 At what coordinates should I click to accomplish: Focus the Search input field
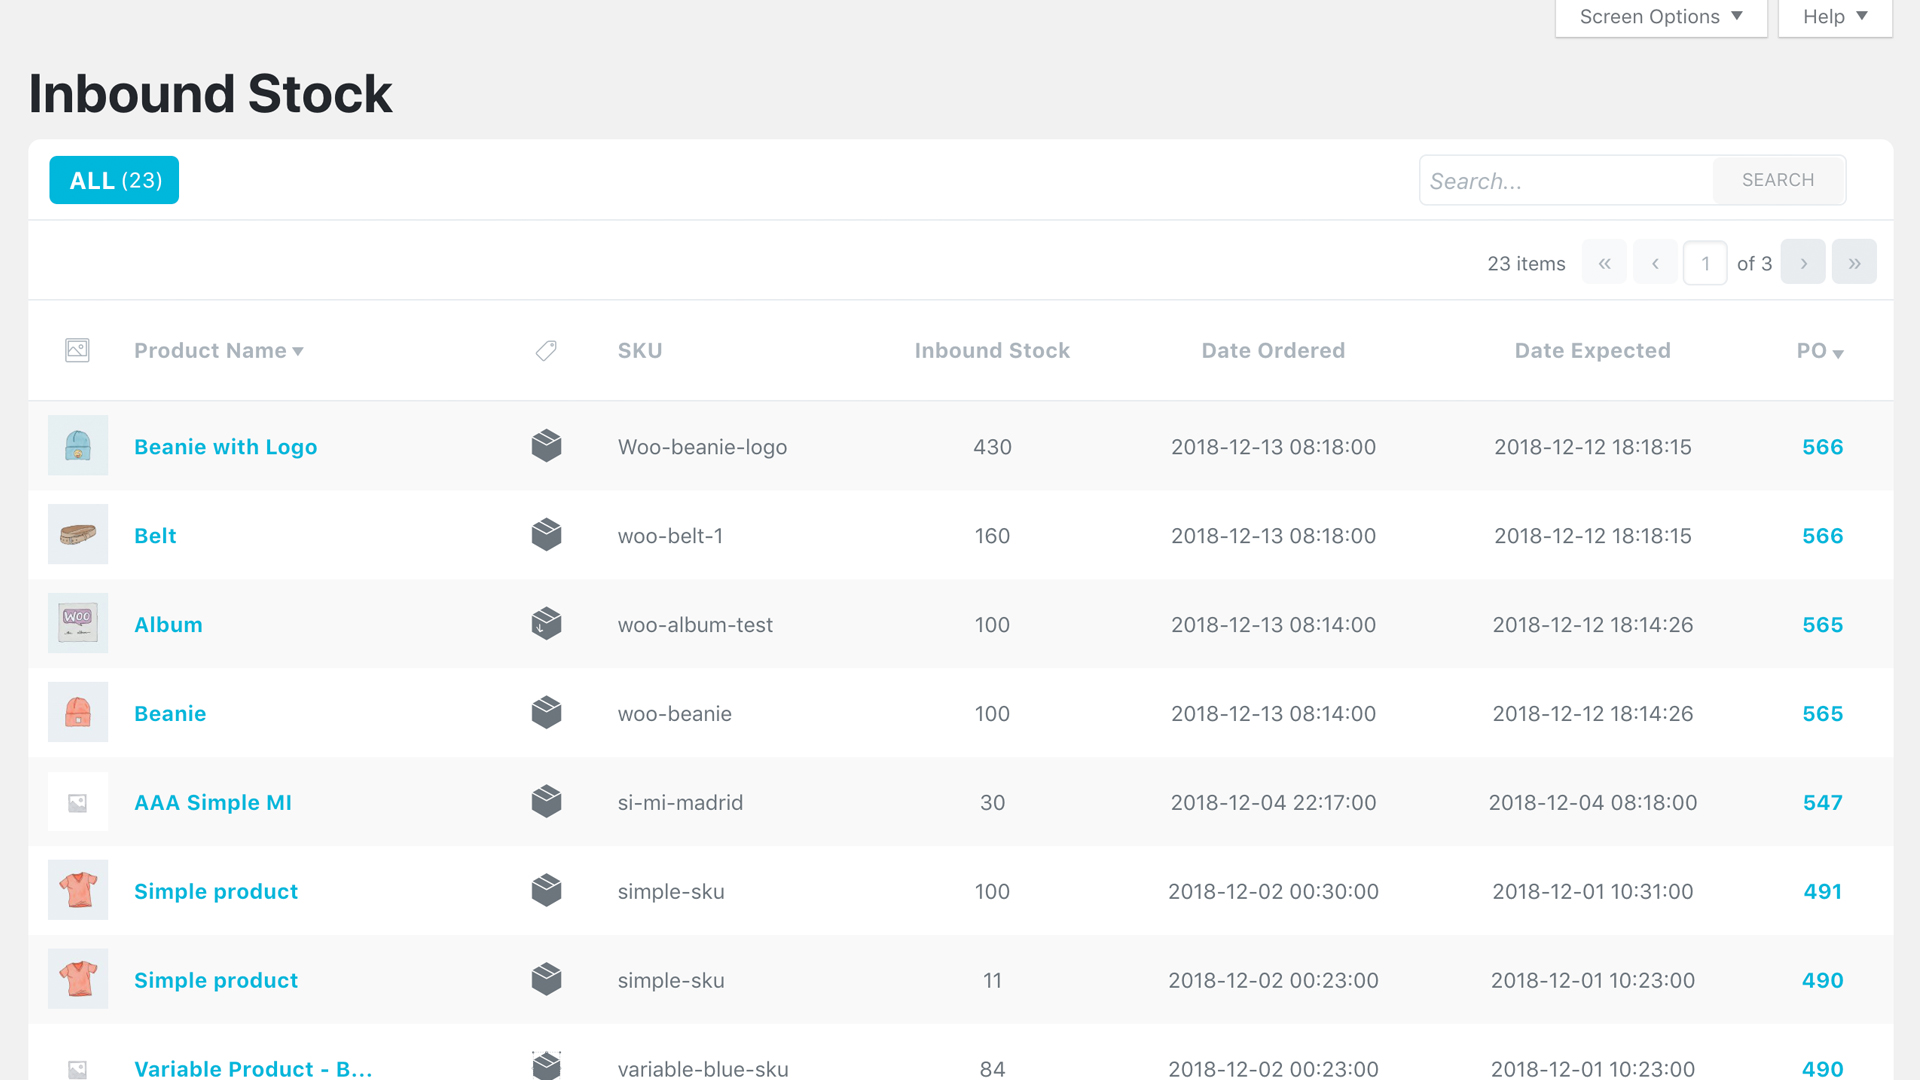pyautogui.click(x=1566, y=181)
